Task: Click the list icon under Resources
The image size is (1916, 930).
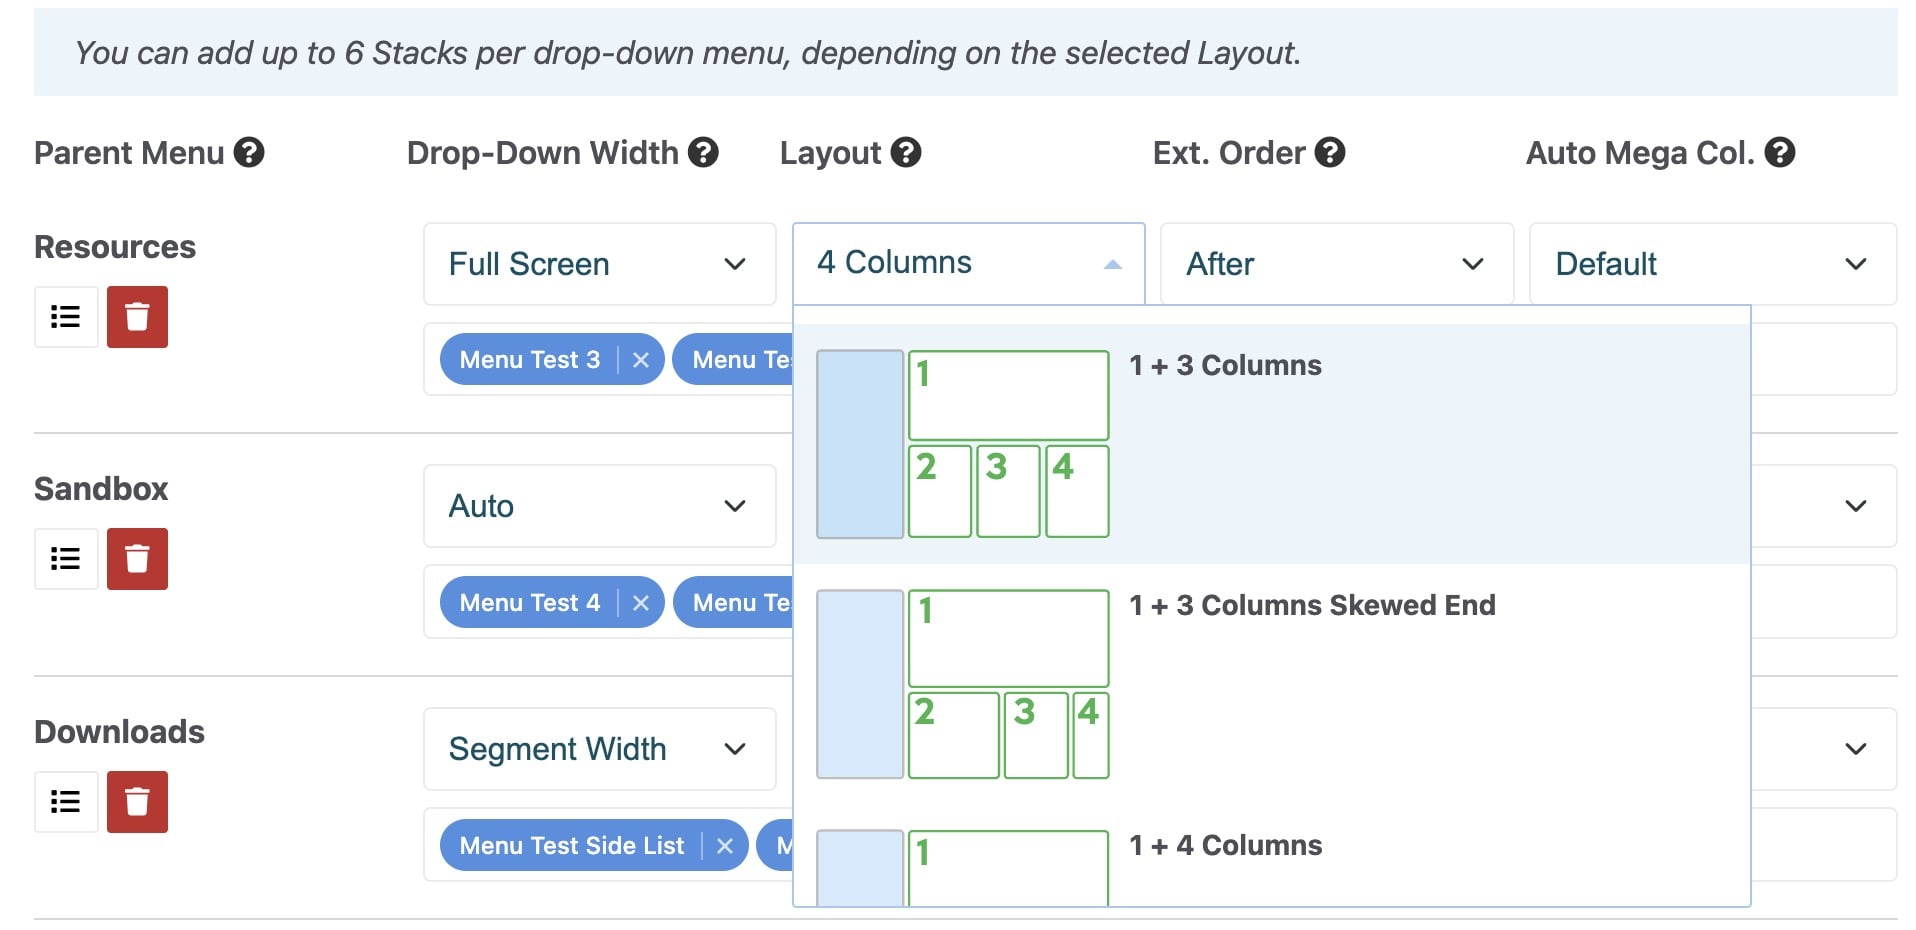Action: click(x=66, y=317)
